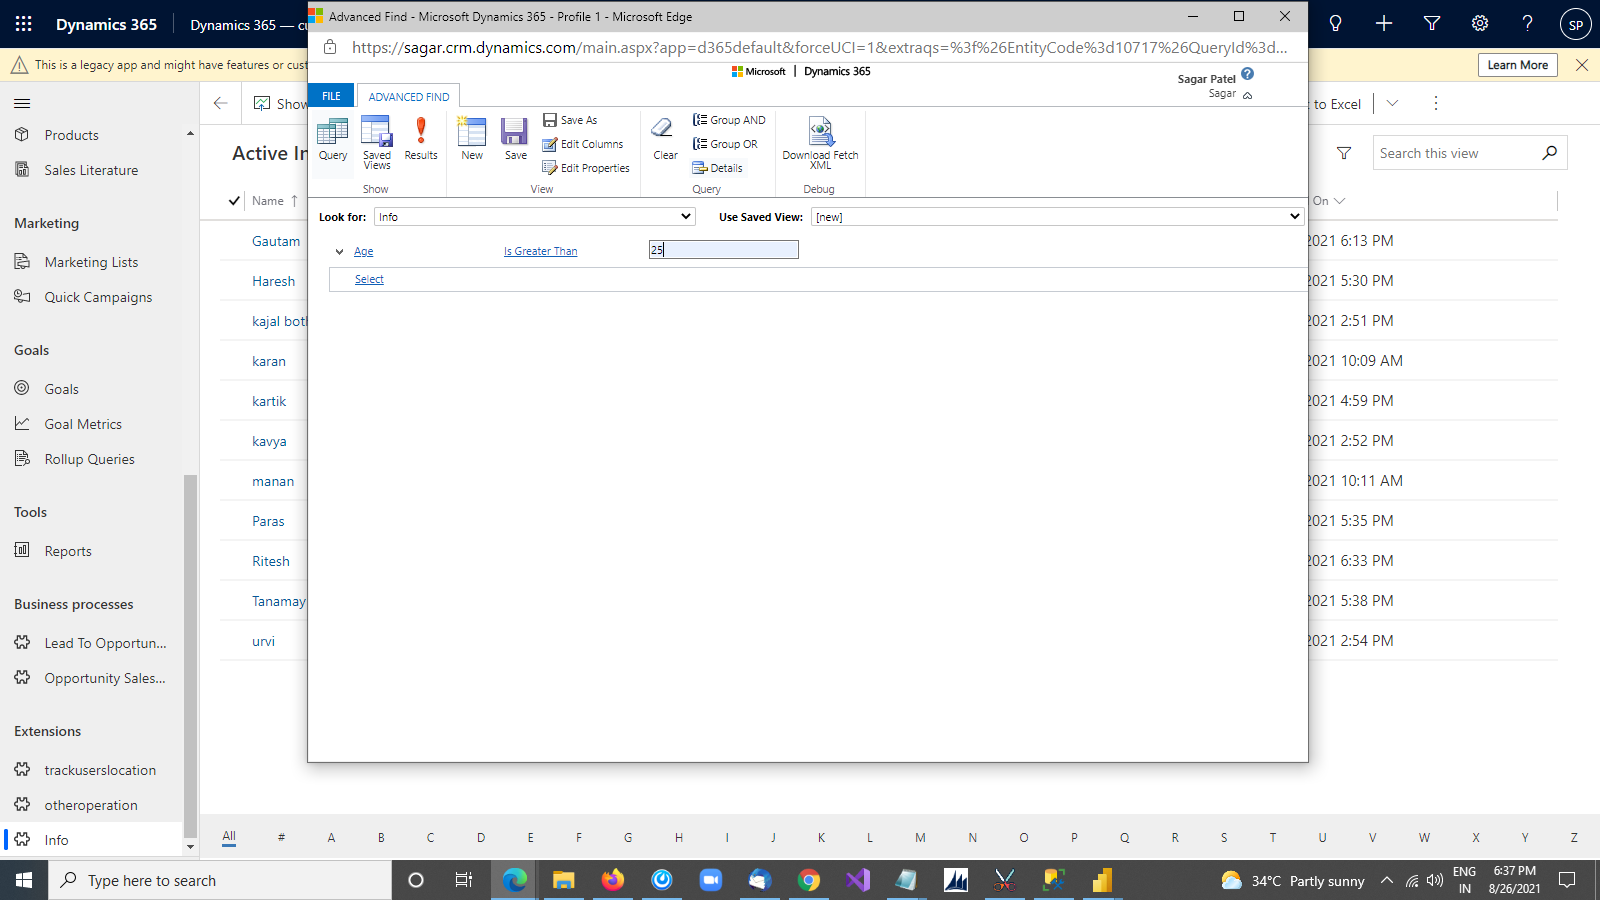Click the Is Greater Than operator link
The image size is (1600, 900).
[x=540, y=252]
